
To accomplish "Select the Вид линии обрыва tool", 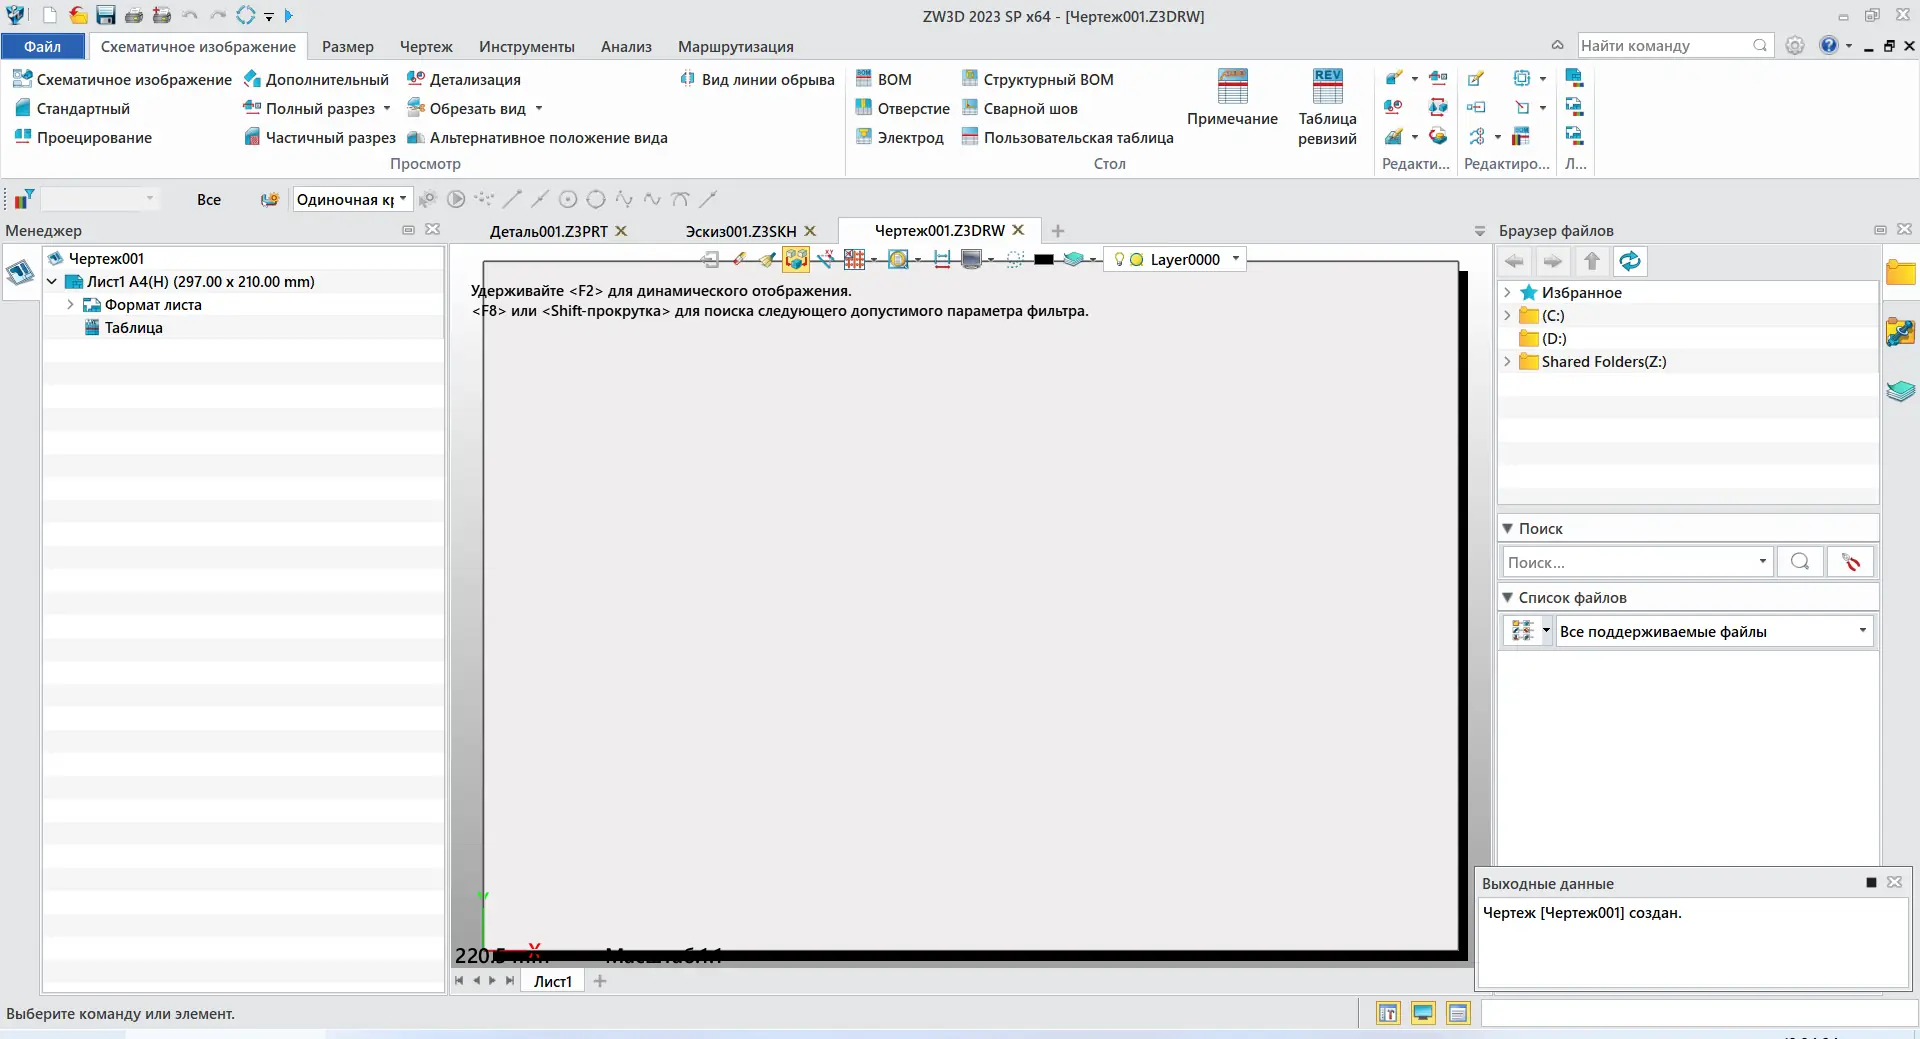I will coord(757,79).
